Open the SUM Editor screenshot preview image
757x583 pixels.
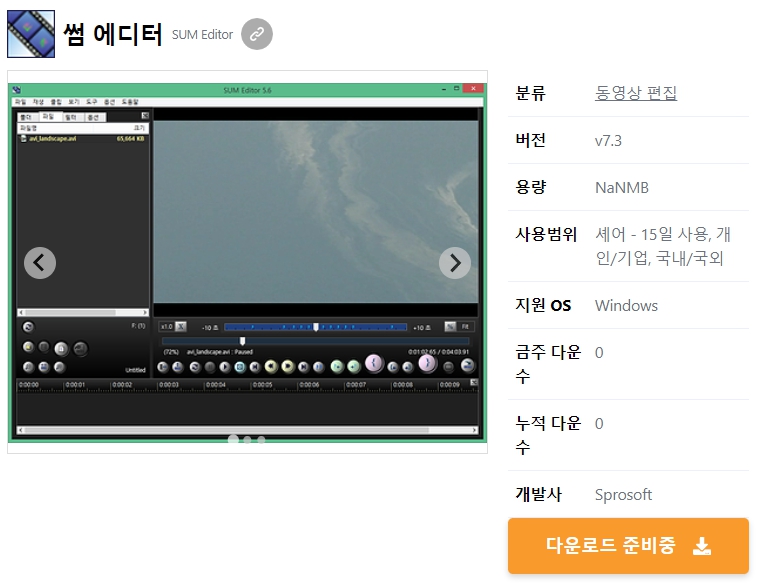coord(247,262)
